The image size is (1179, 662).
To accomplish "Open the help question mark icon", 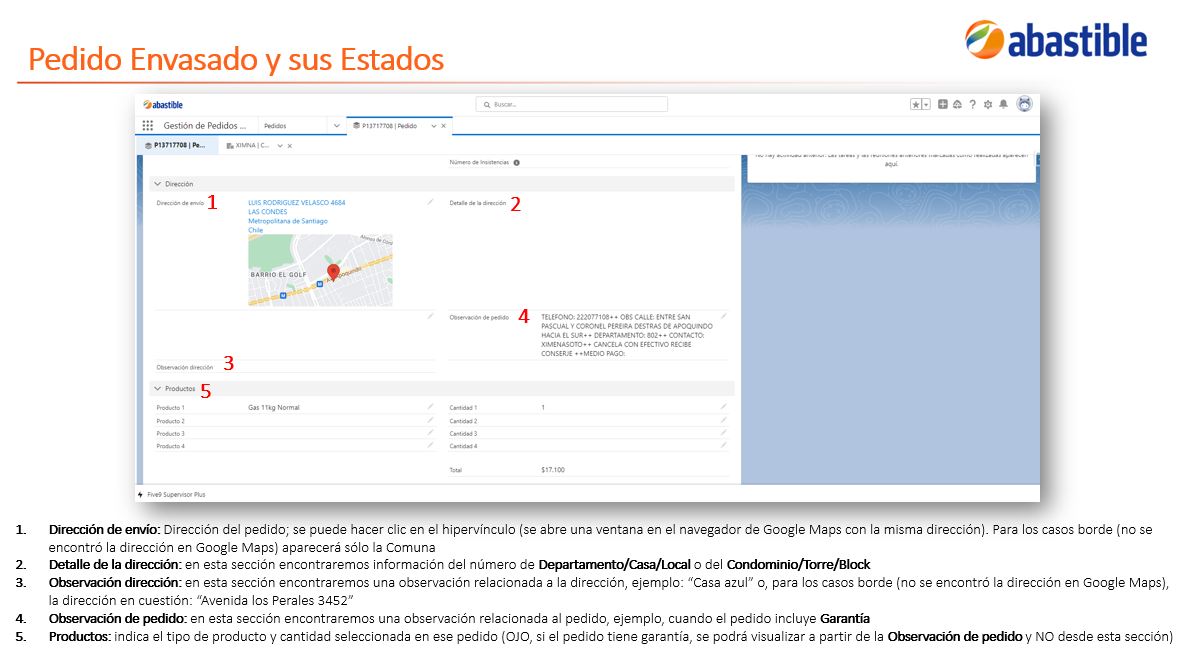I will [x=972, y=105].
